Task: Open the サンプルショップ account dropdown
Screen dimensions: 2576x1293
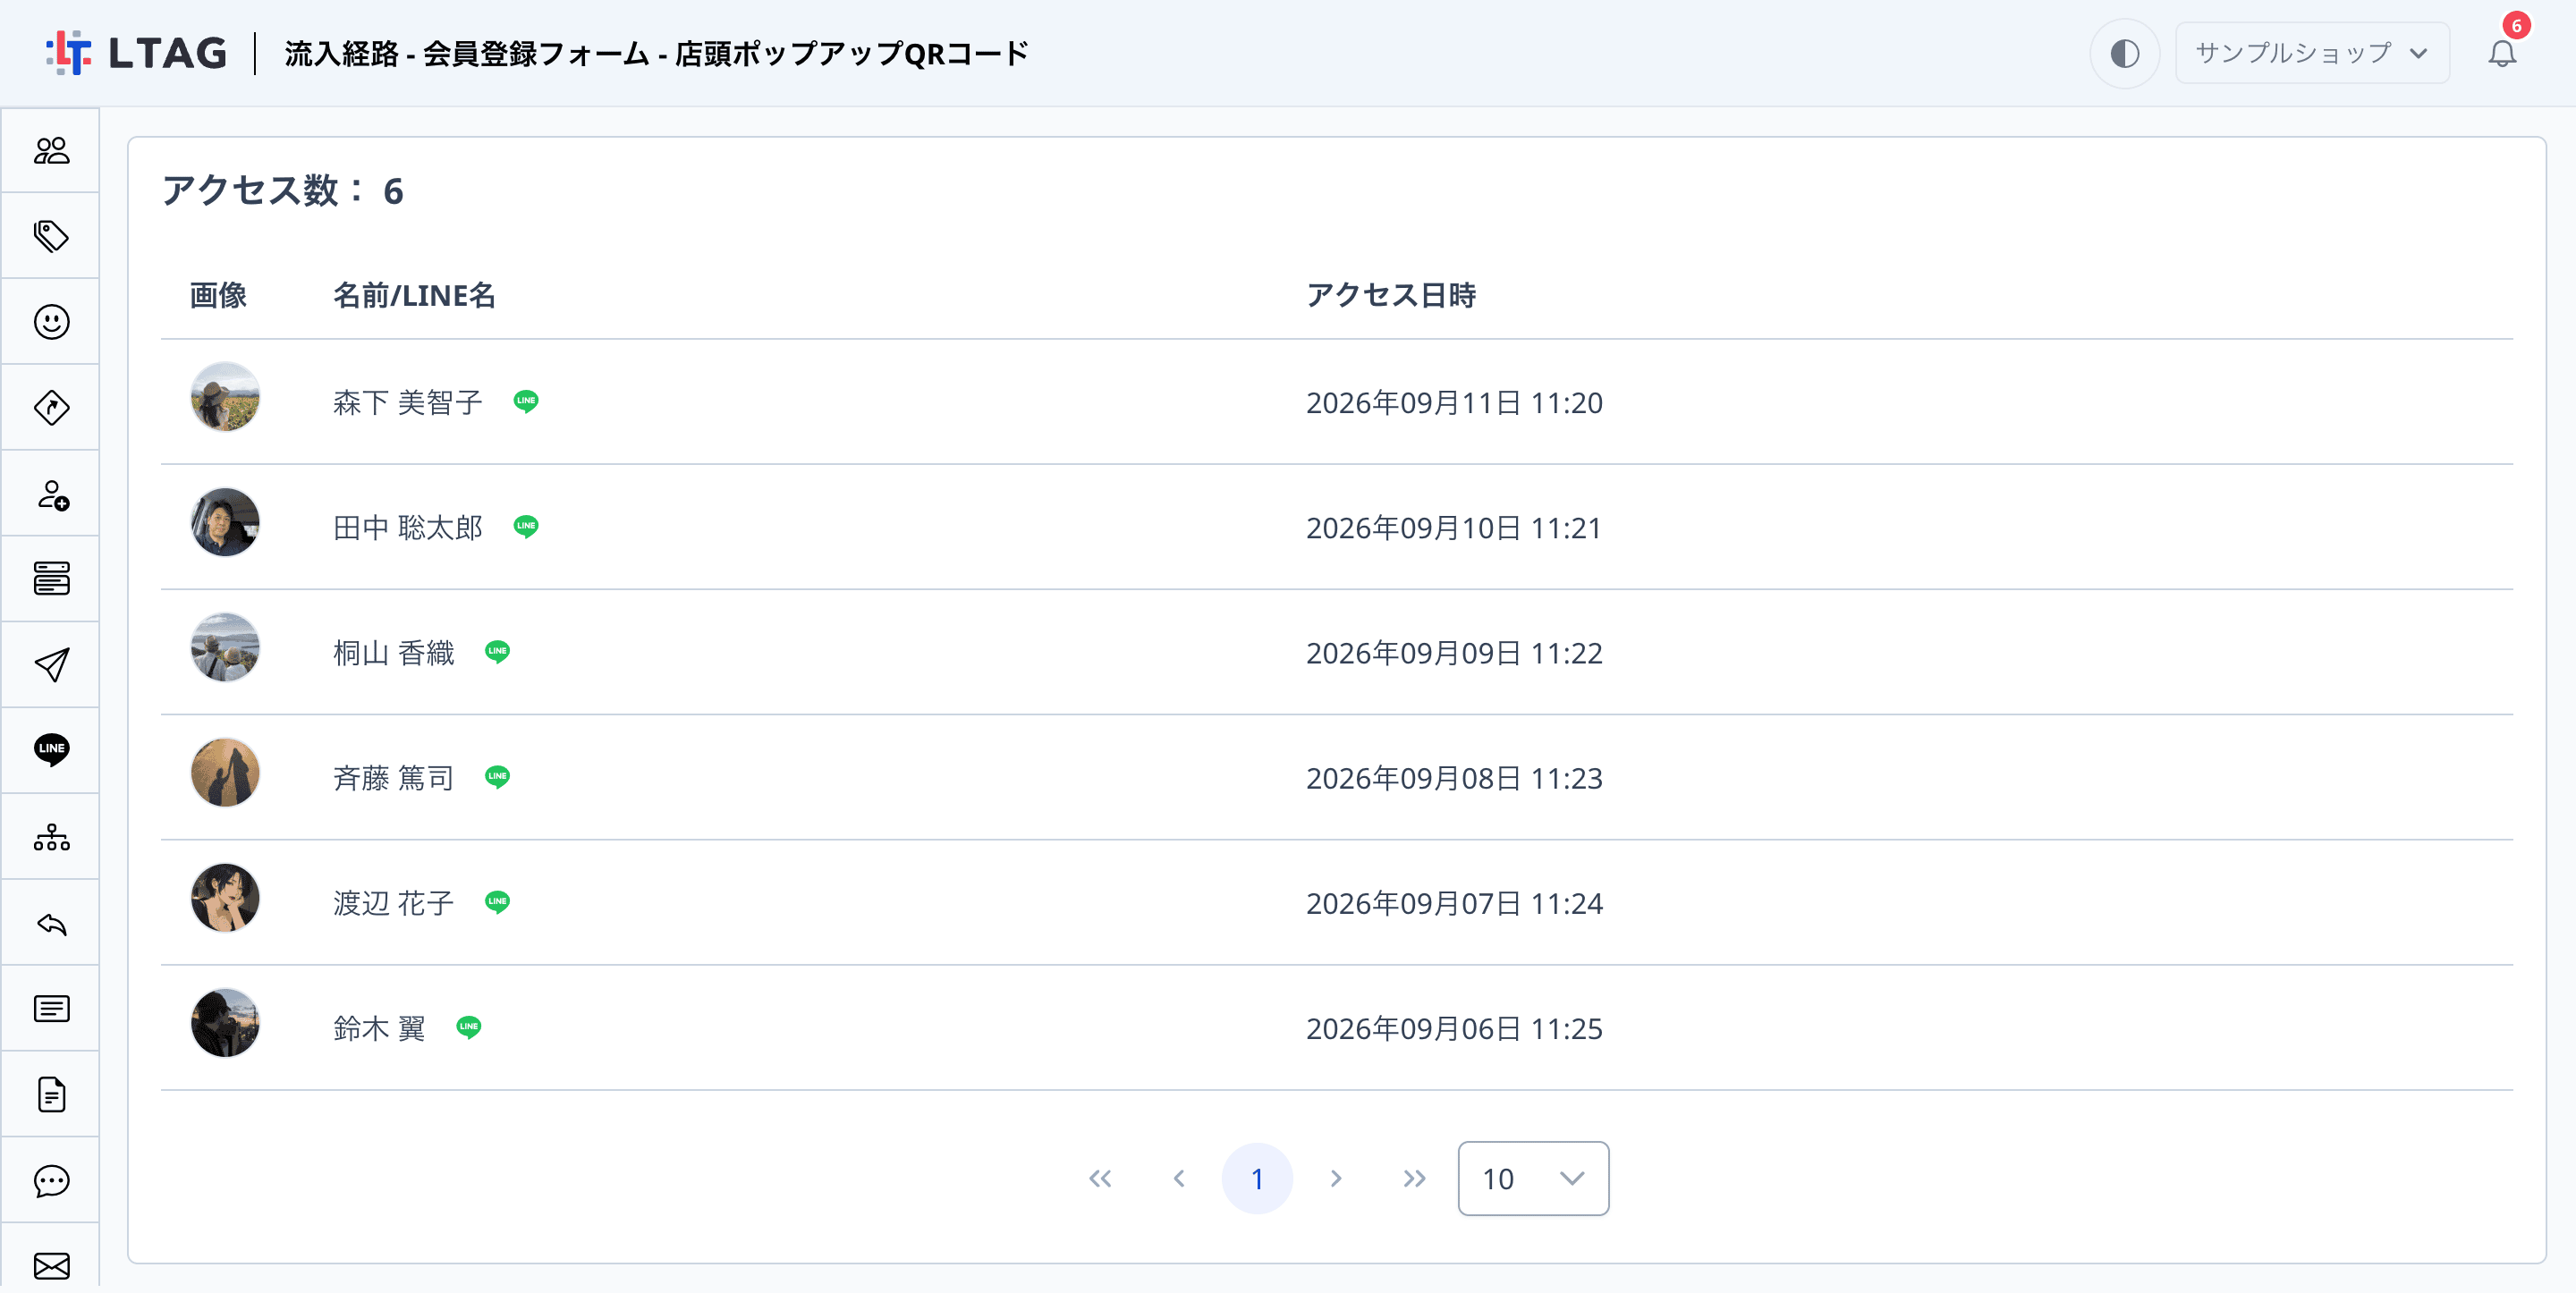Action: coord(2312,53)
